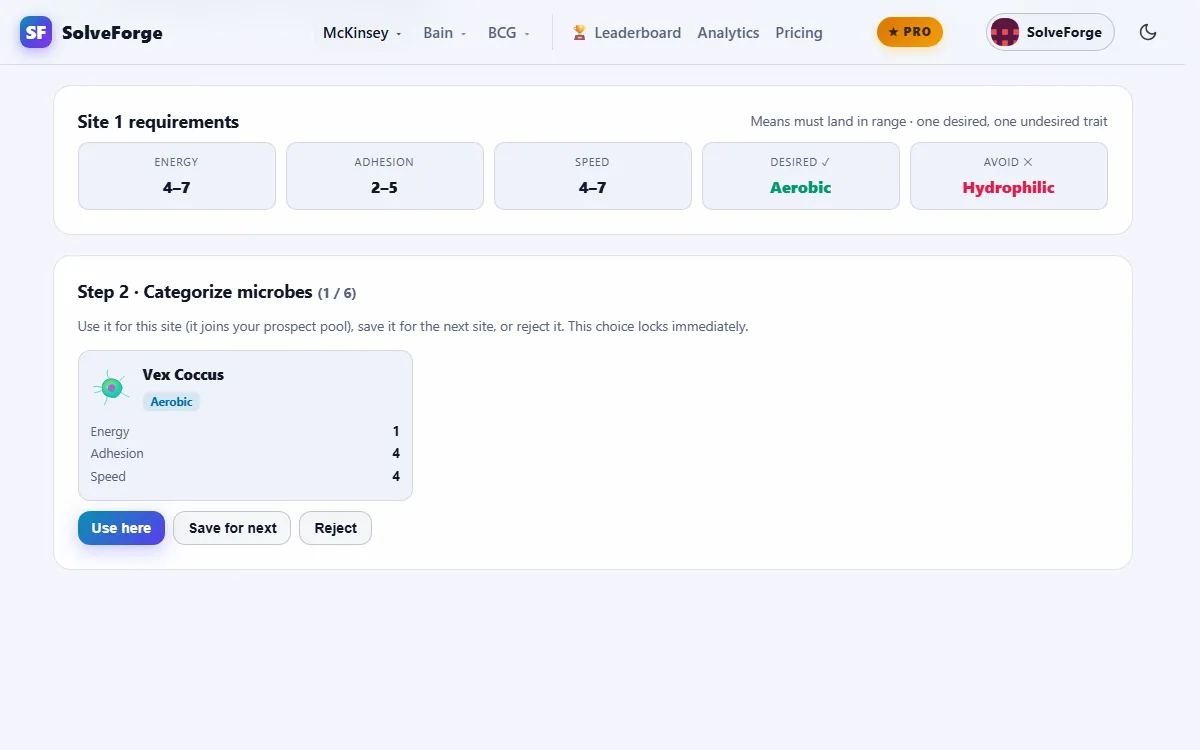Click the Speed value row of Vex Coccus
This screenshot has width=1200, height=750.
click(245, 477)
